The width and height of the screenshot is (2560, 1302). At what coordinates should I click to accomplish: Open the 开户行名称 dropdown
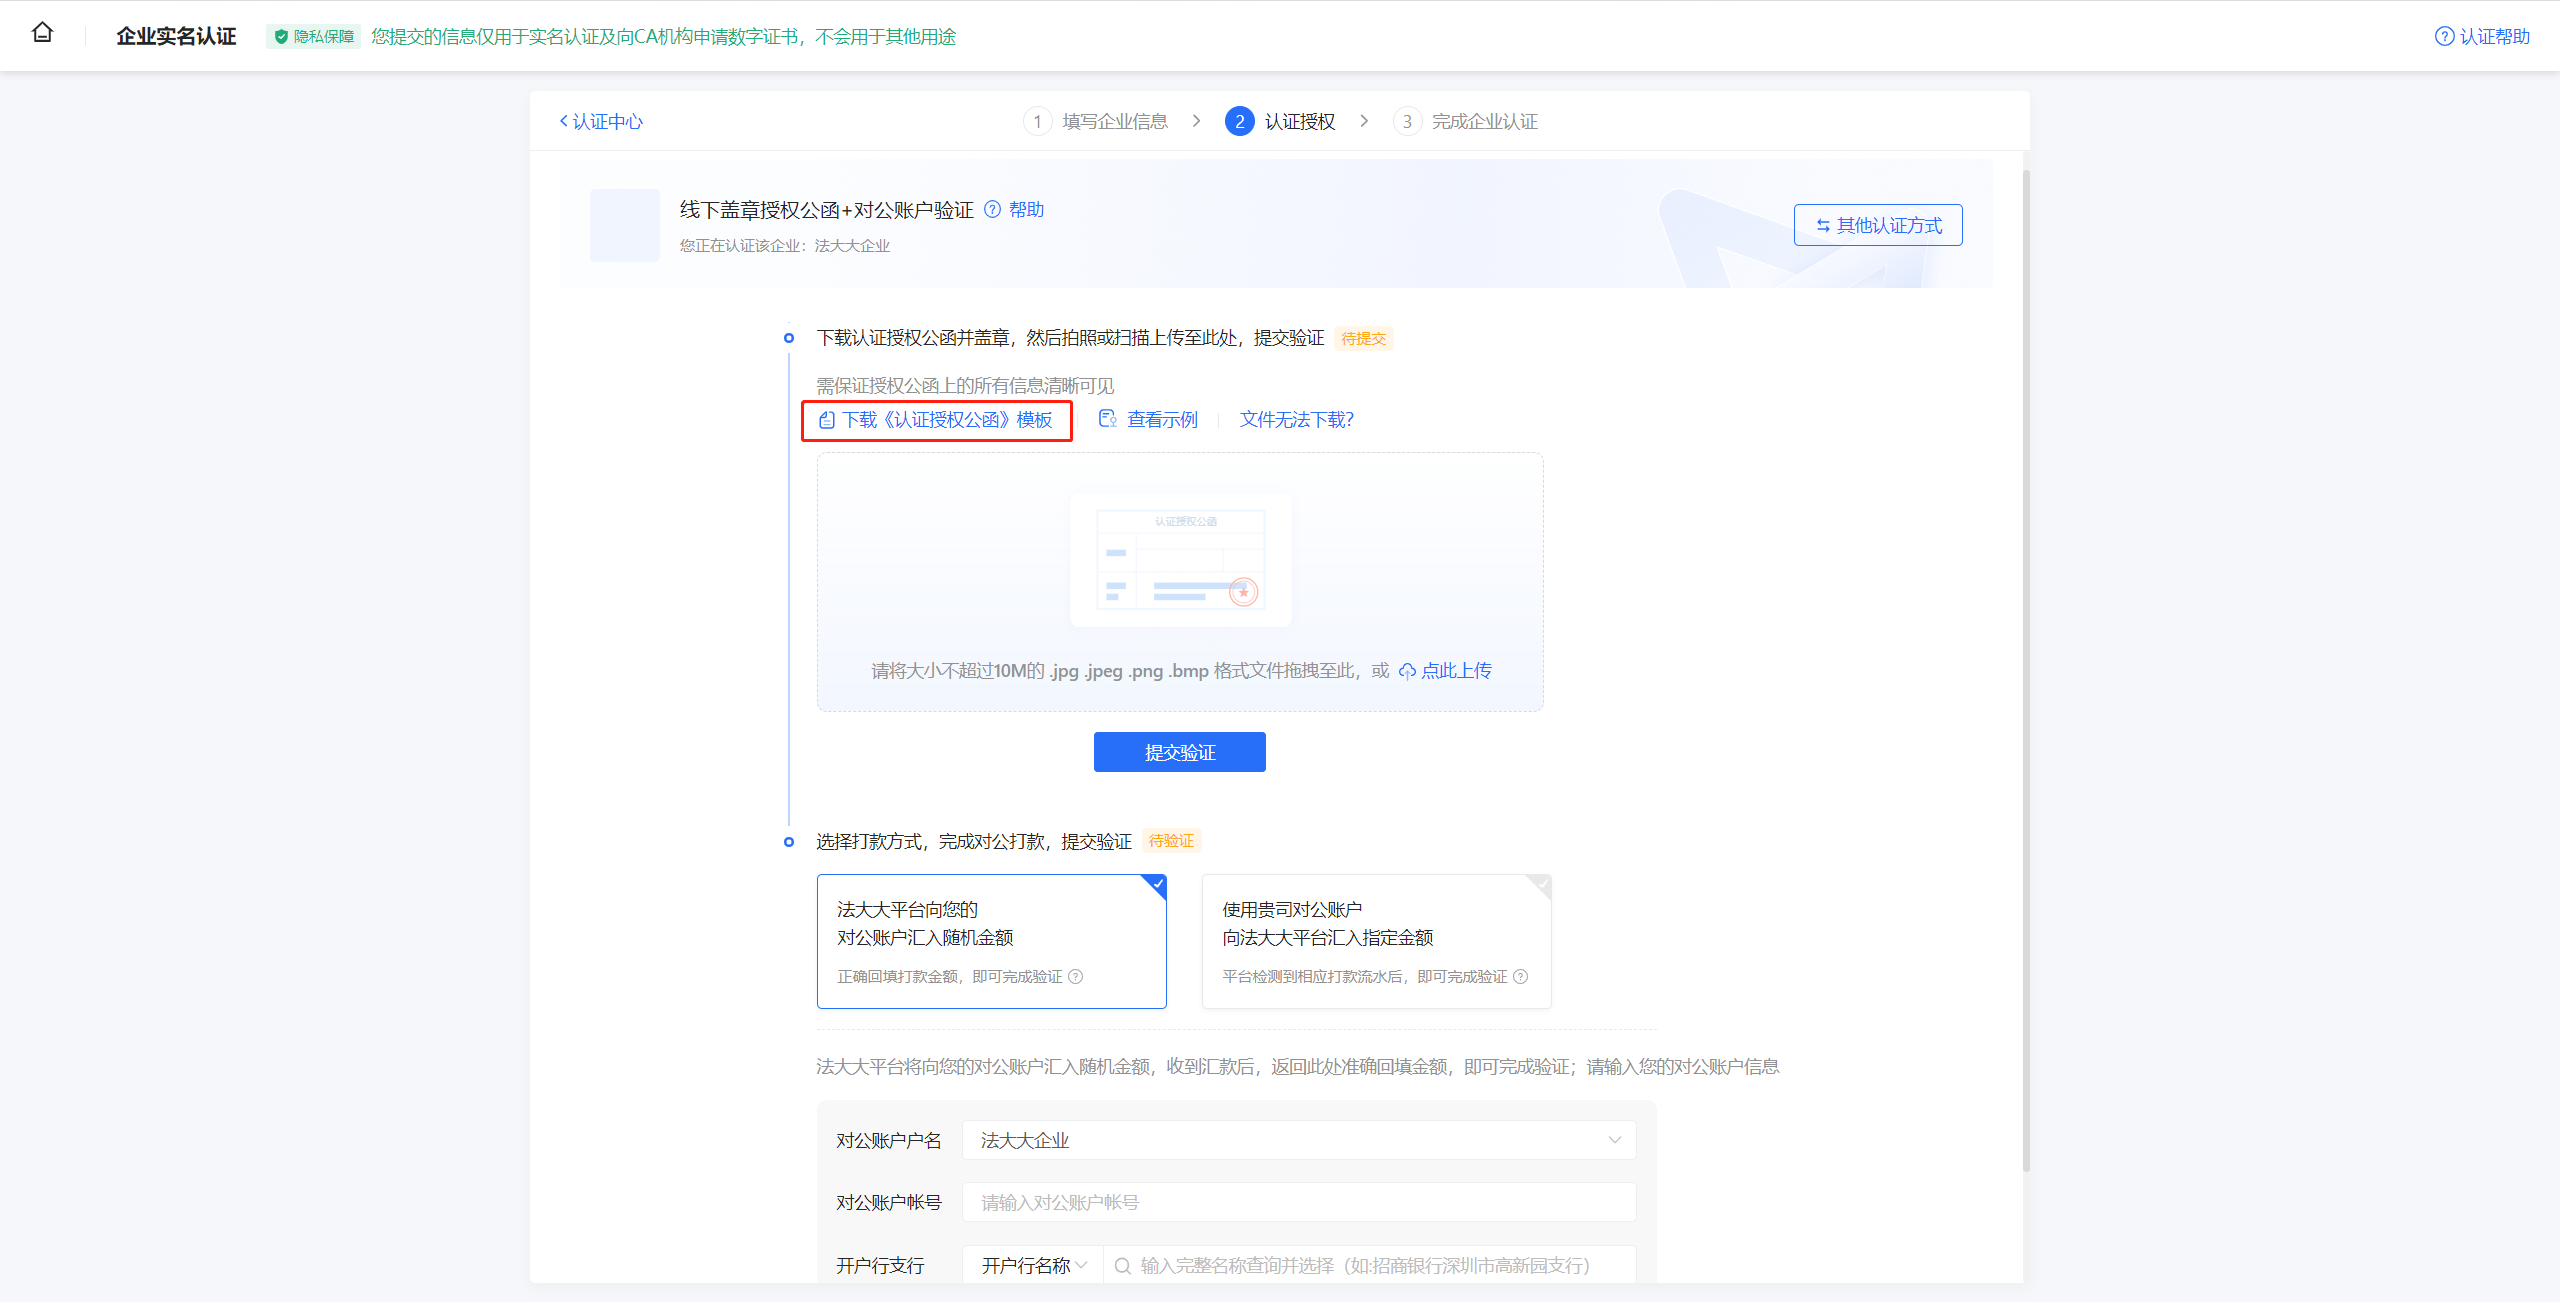click(x=1033, y=1266)
